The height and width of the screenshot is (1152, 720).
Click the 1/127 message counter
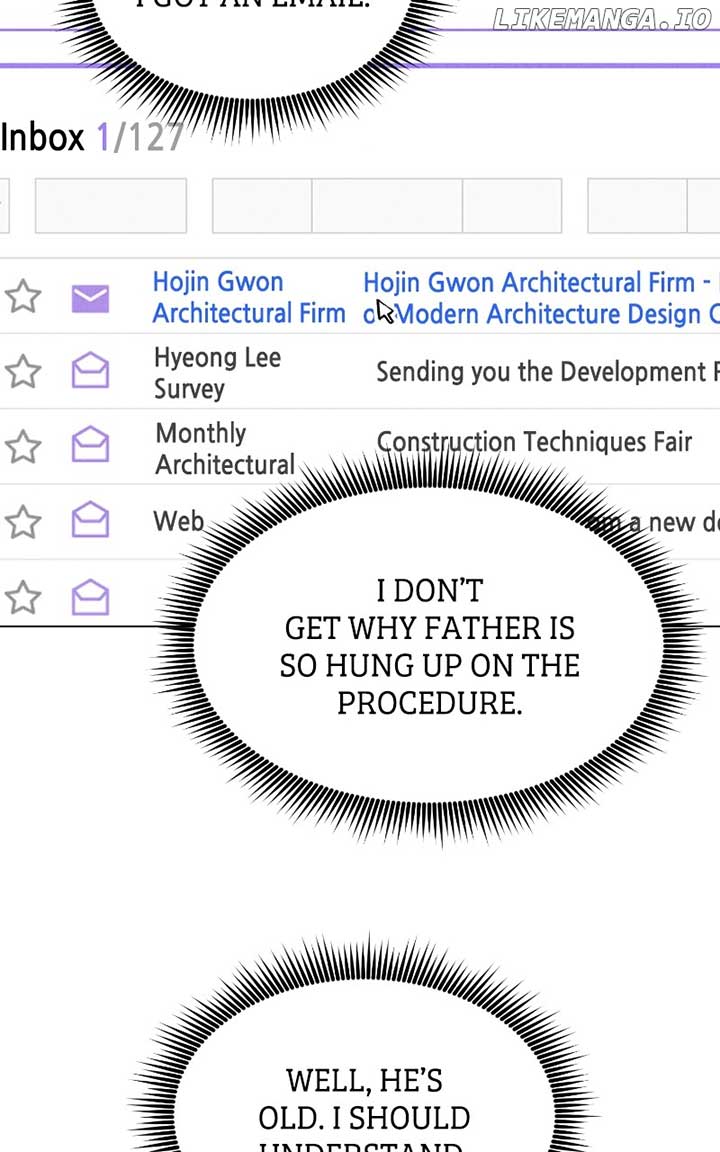click(x=140, y=137)
